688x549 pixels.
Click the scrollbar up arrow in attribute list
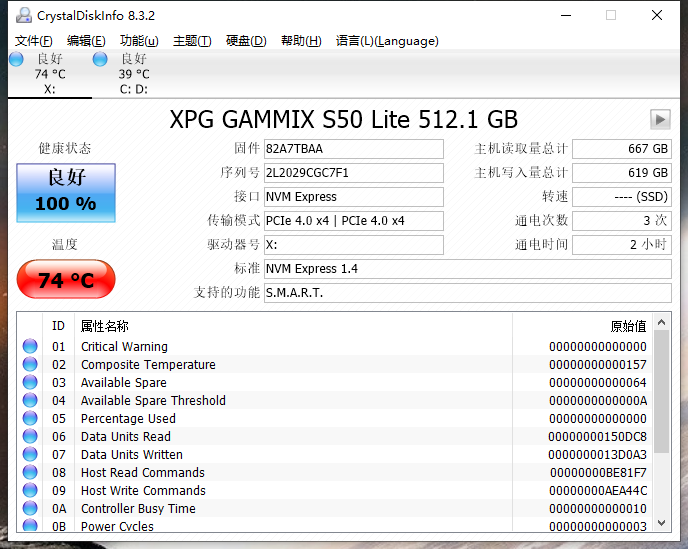[x=662, y=323]
